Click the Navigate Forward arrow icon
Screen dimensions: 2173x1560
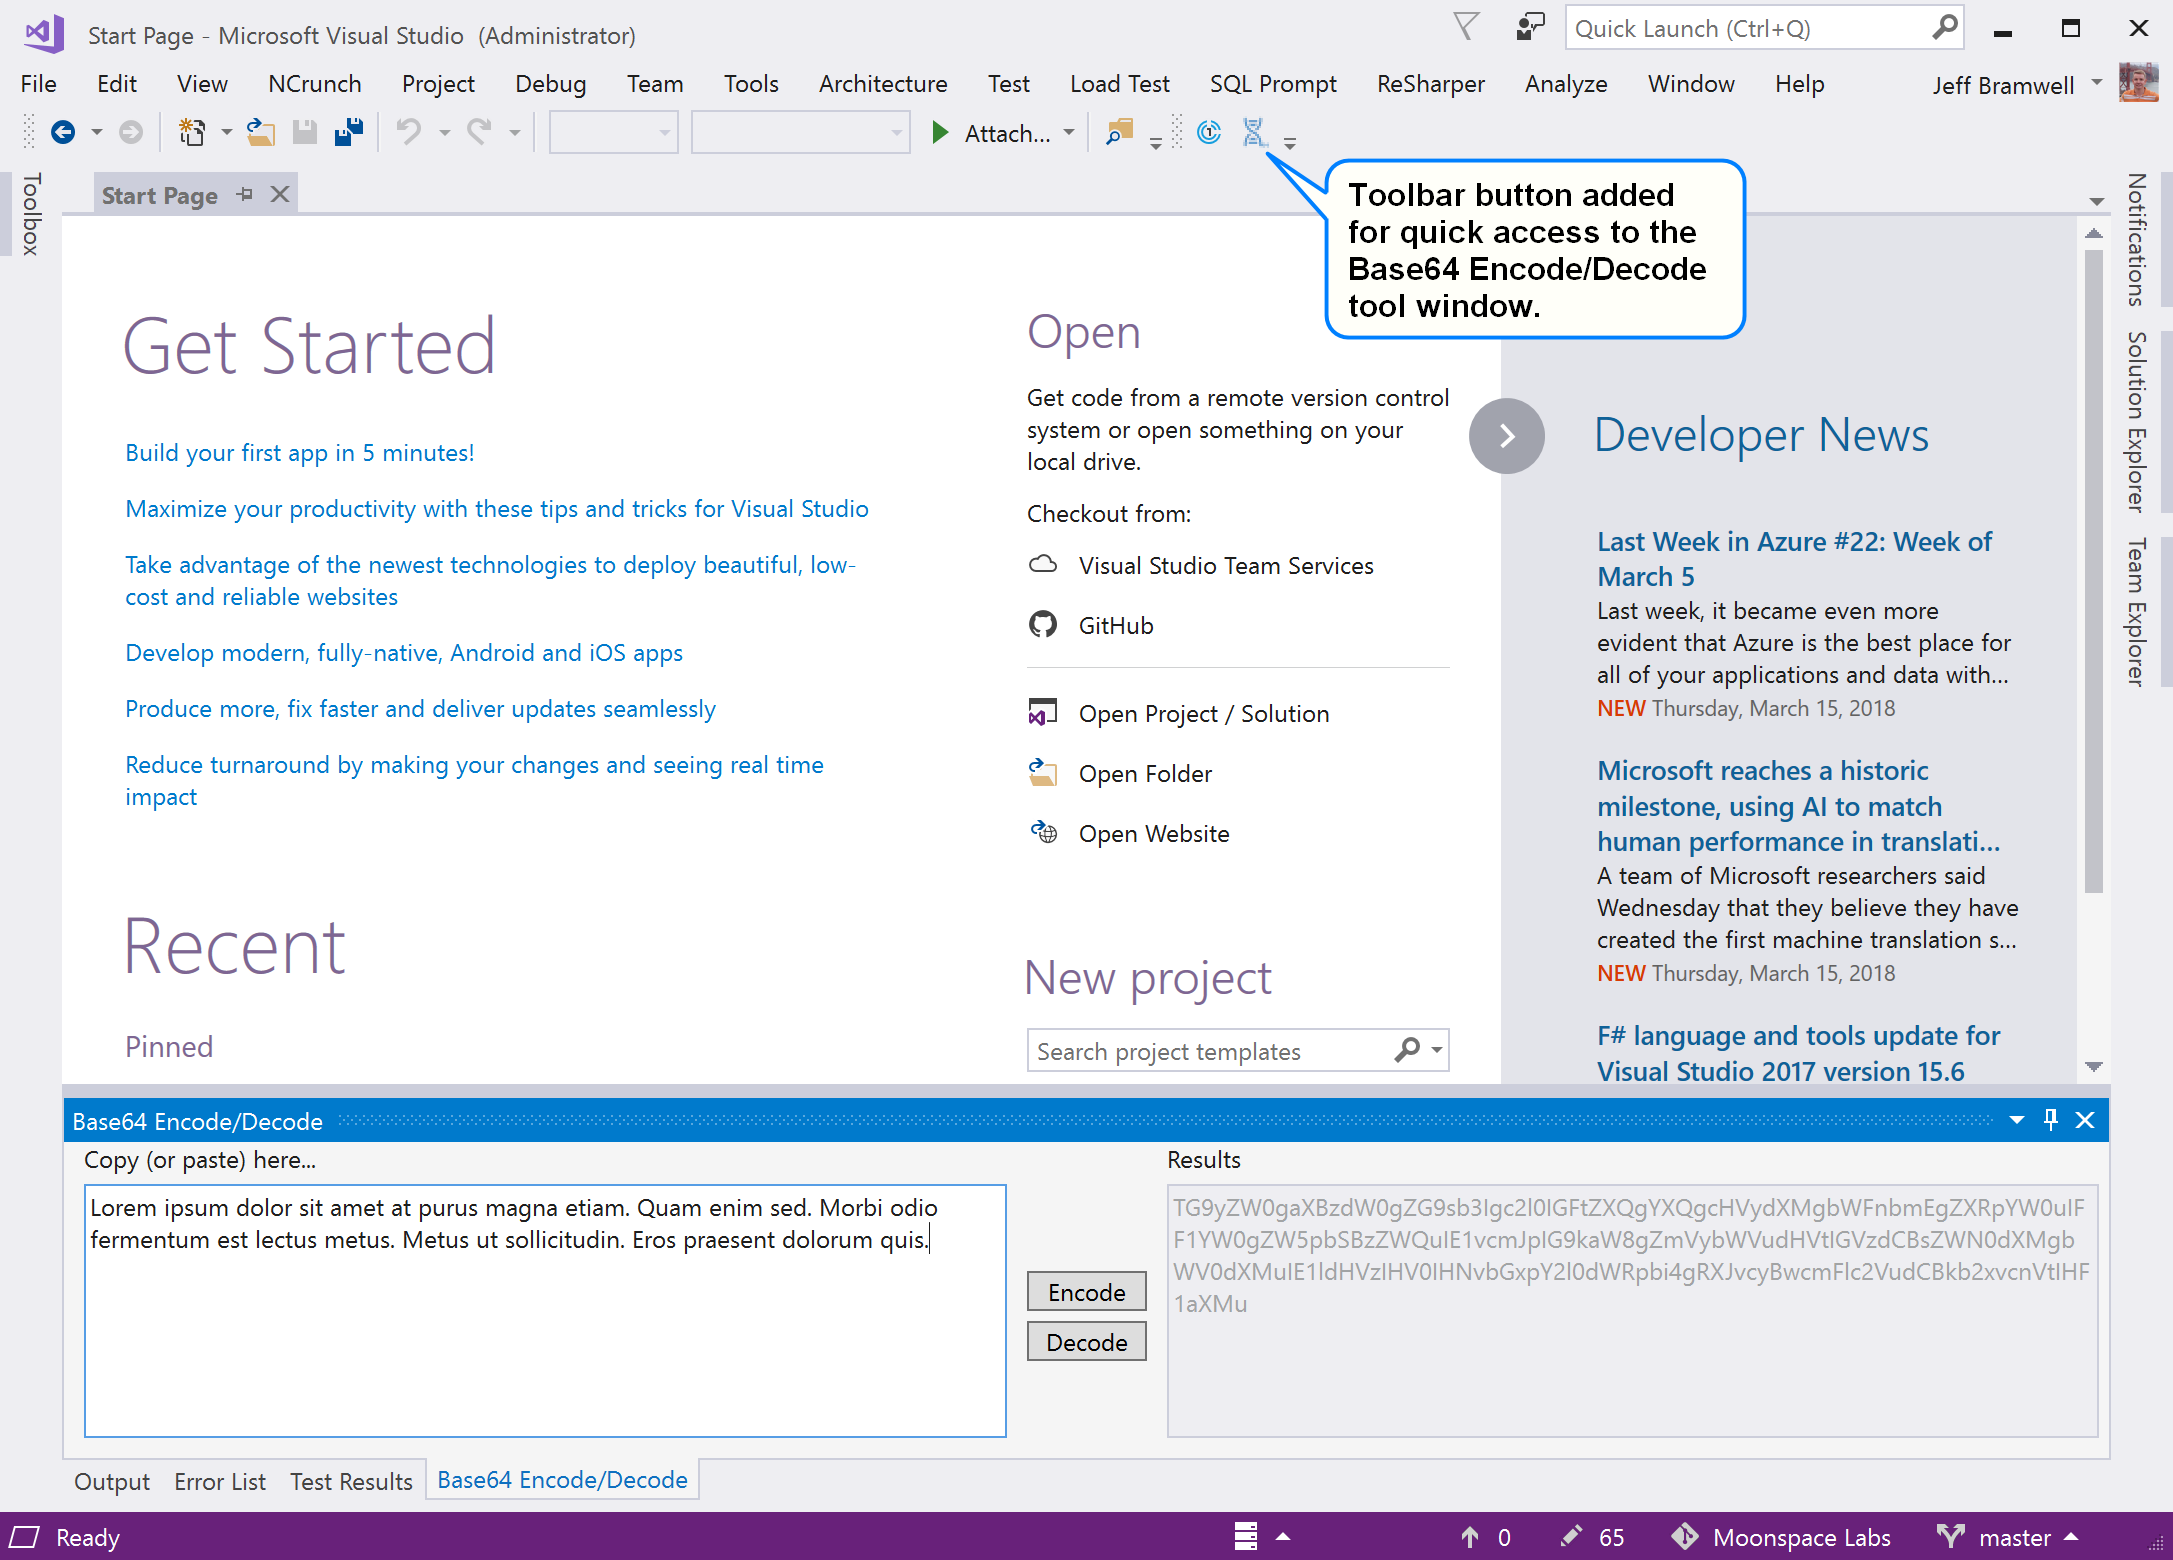tap(131, 132)
